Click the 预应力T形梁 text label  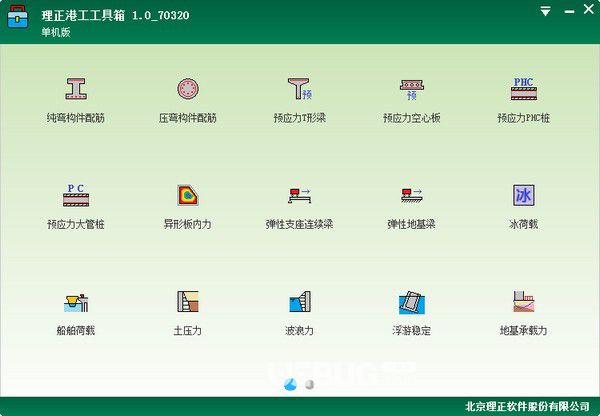(300, 118)
